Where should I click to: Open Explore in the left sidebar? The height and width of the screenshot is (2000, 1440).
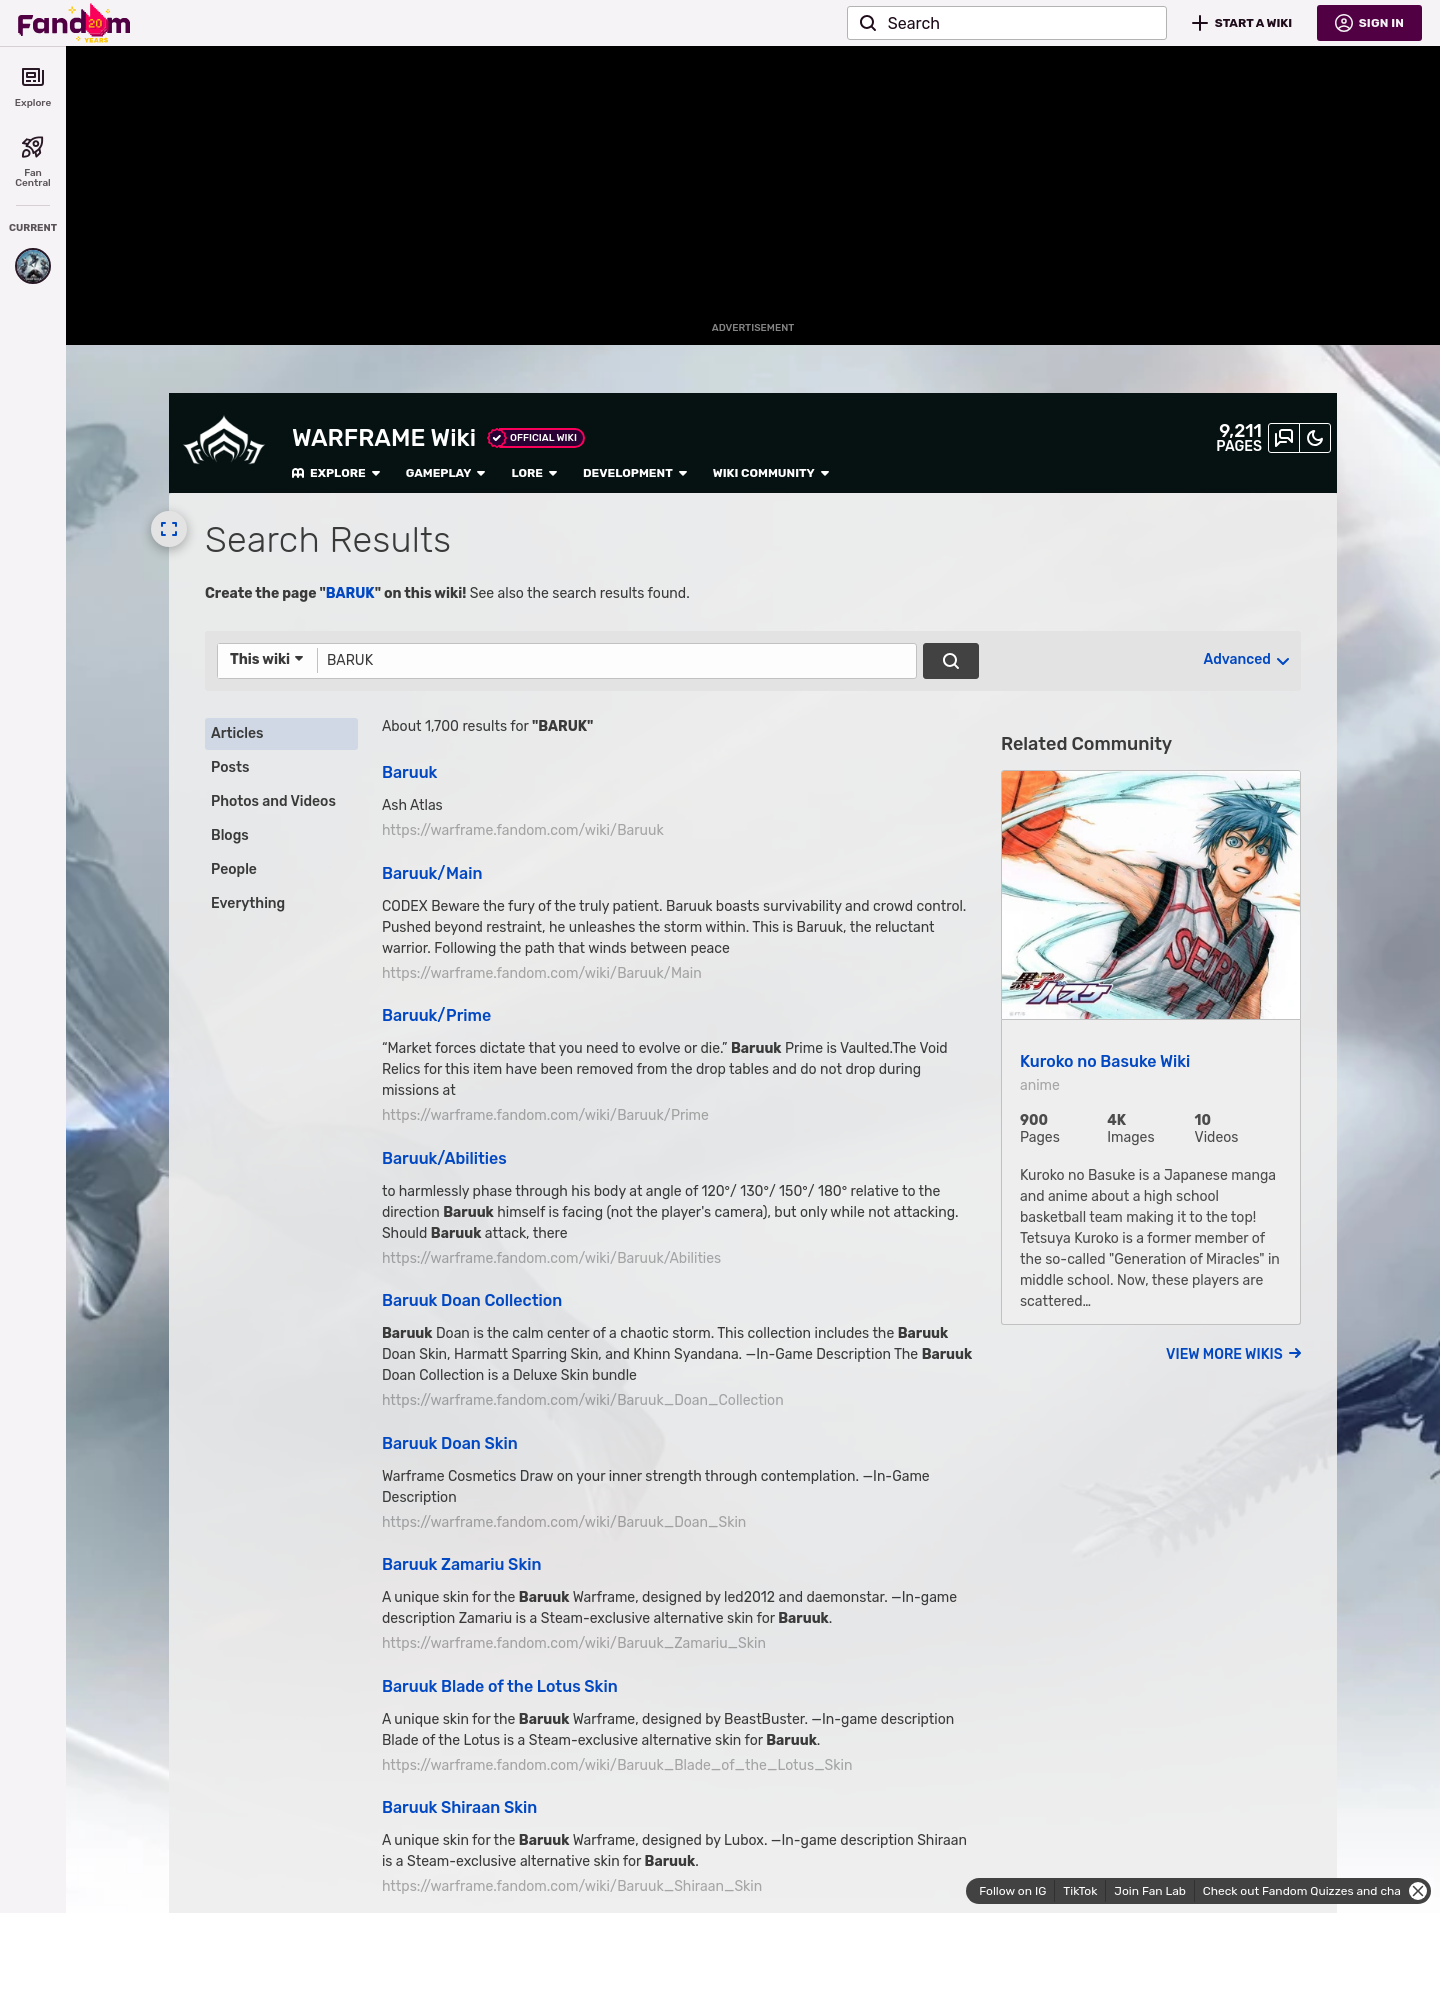click(33, 87)
